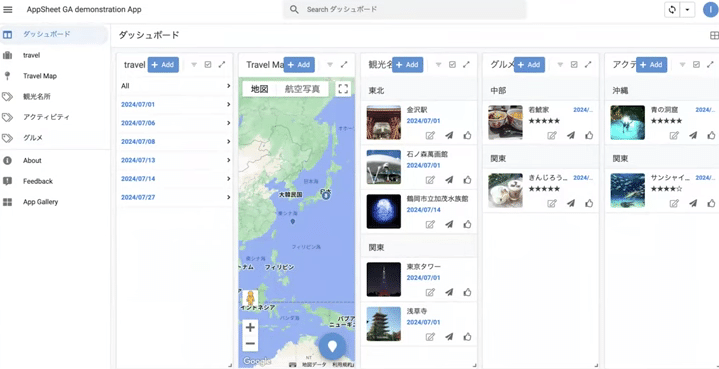The image size is (719, 369).
Task: Open アクティビティ in the sidebar
Action: (54, 117)
